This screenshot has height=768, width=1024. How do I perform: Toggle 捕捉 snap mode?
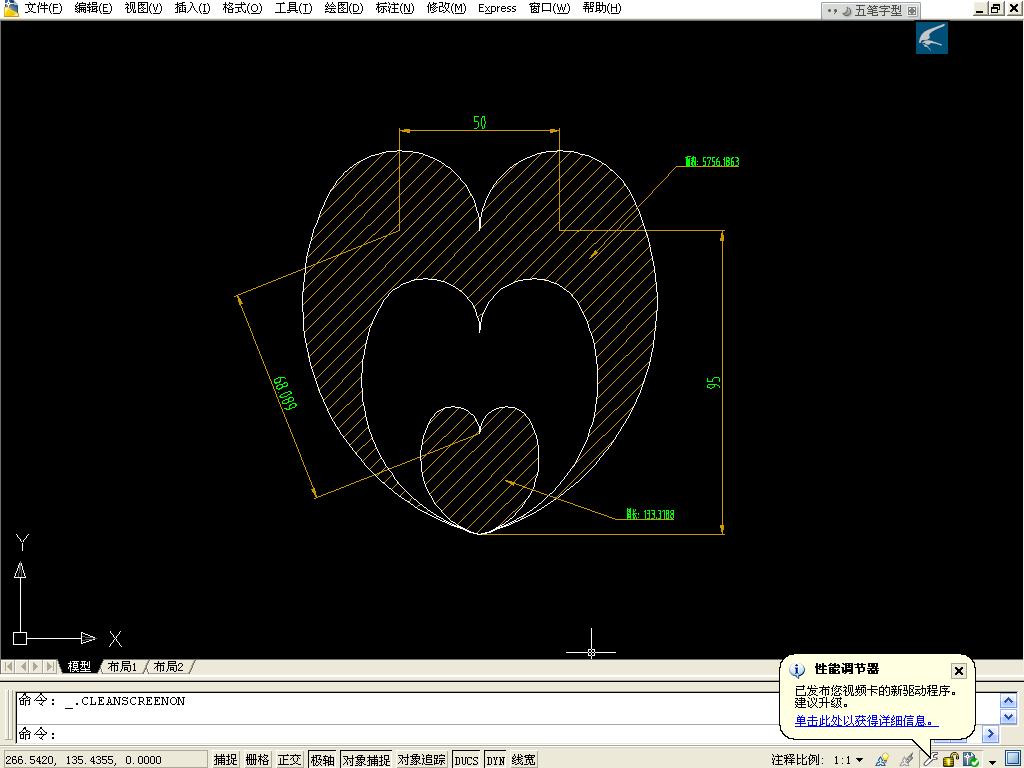[225, 760]
